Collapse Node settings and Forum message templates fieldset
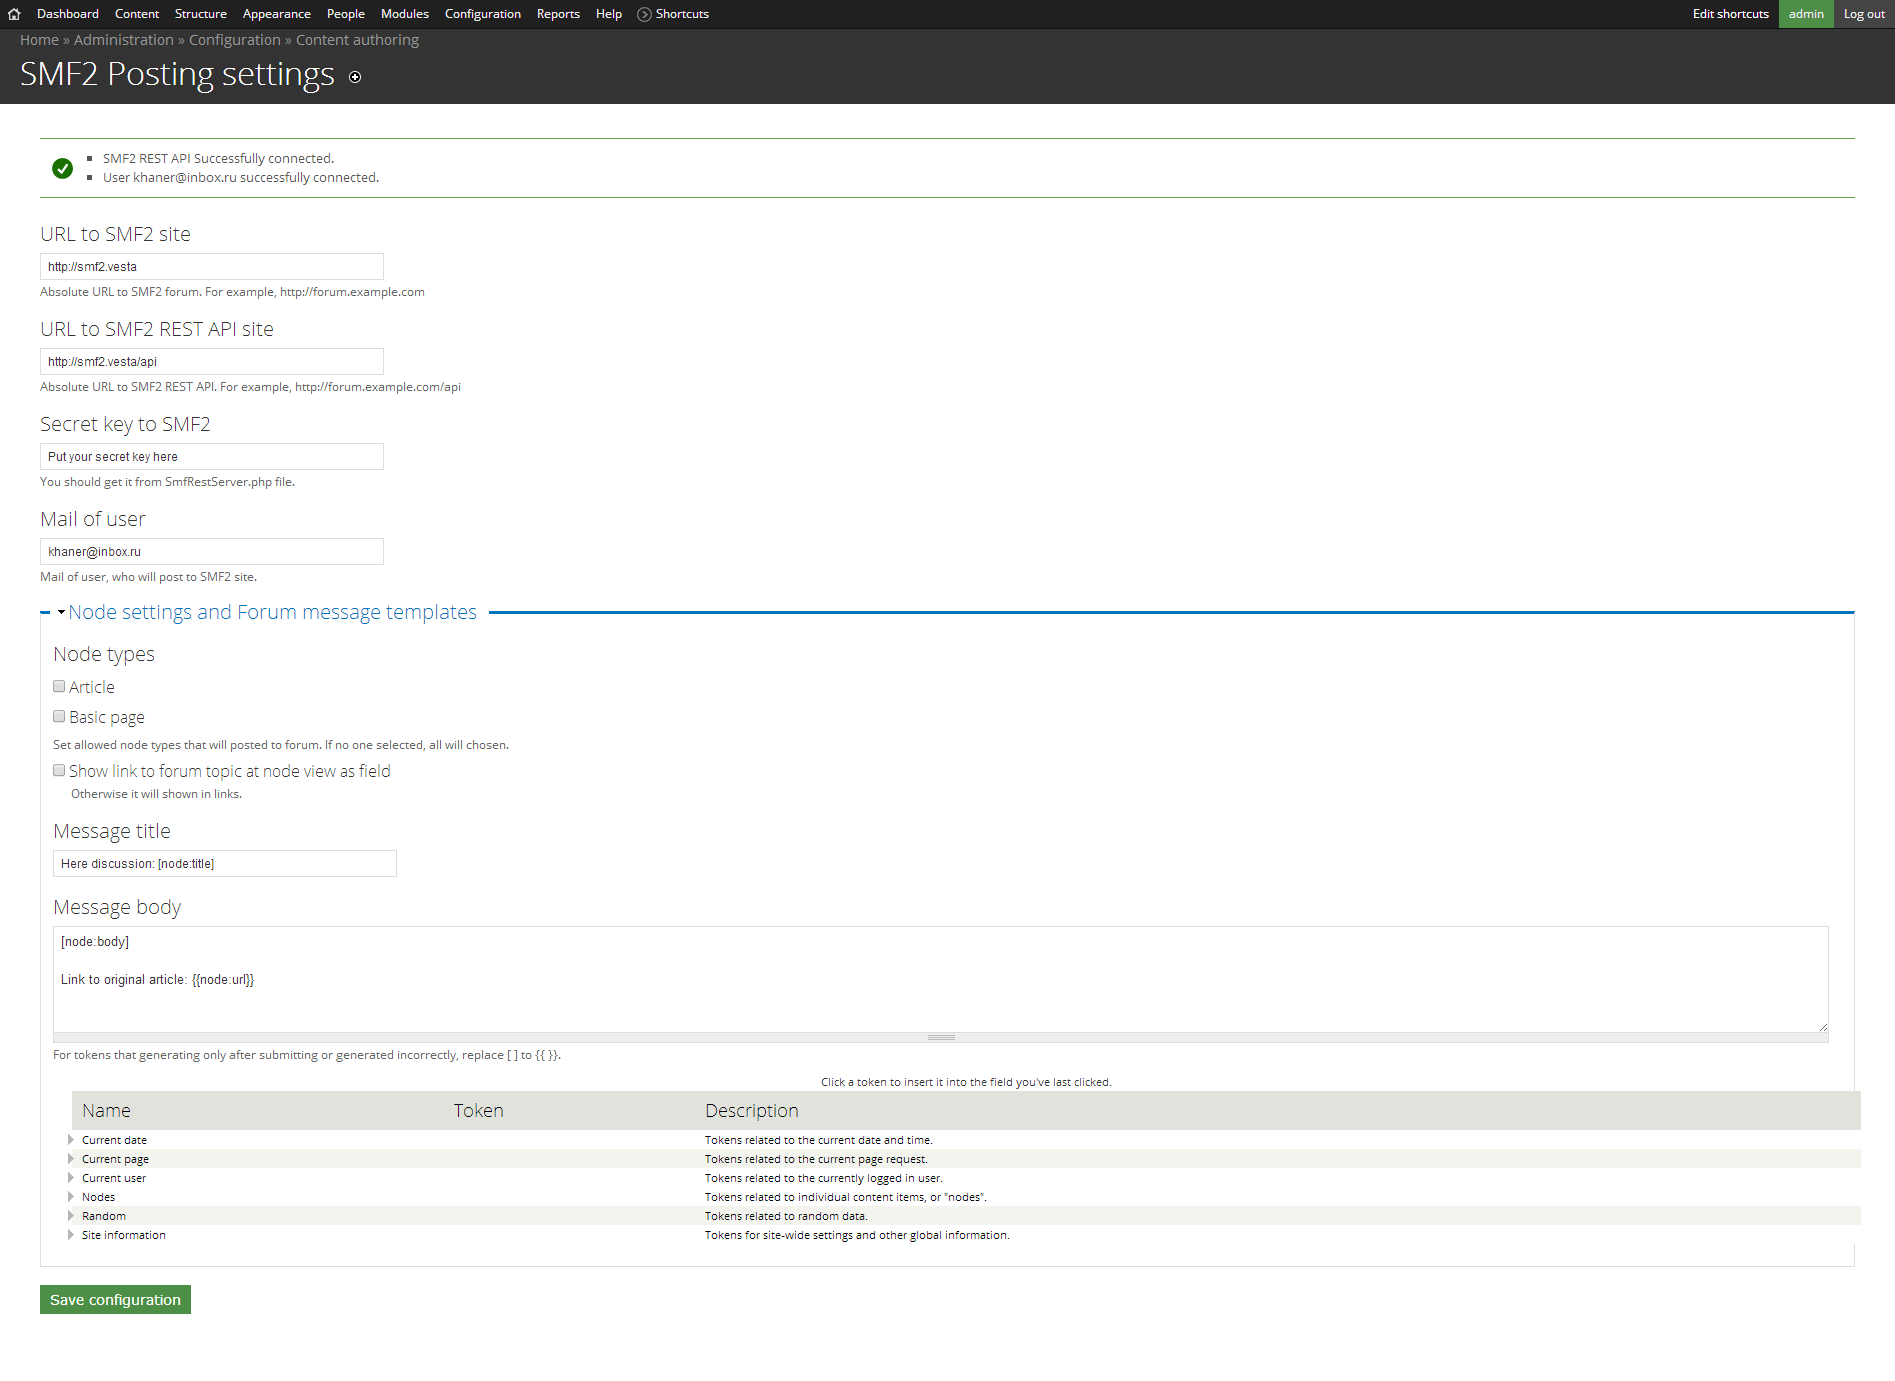 click(x=272, y=612)
